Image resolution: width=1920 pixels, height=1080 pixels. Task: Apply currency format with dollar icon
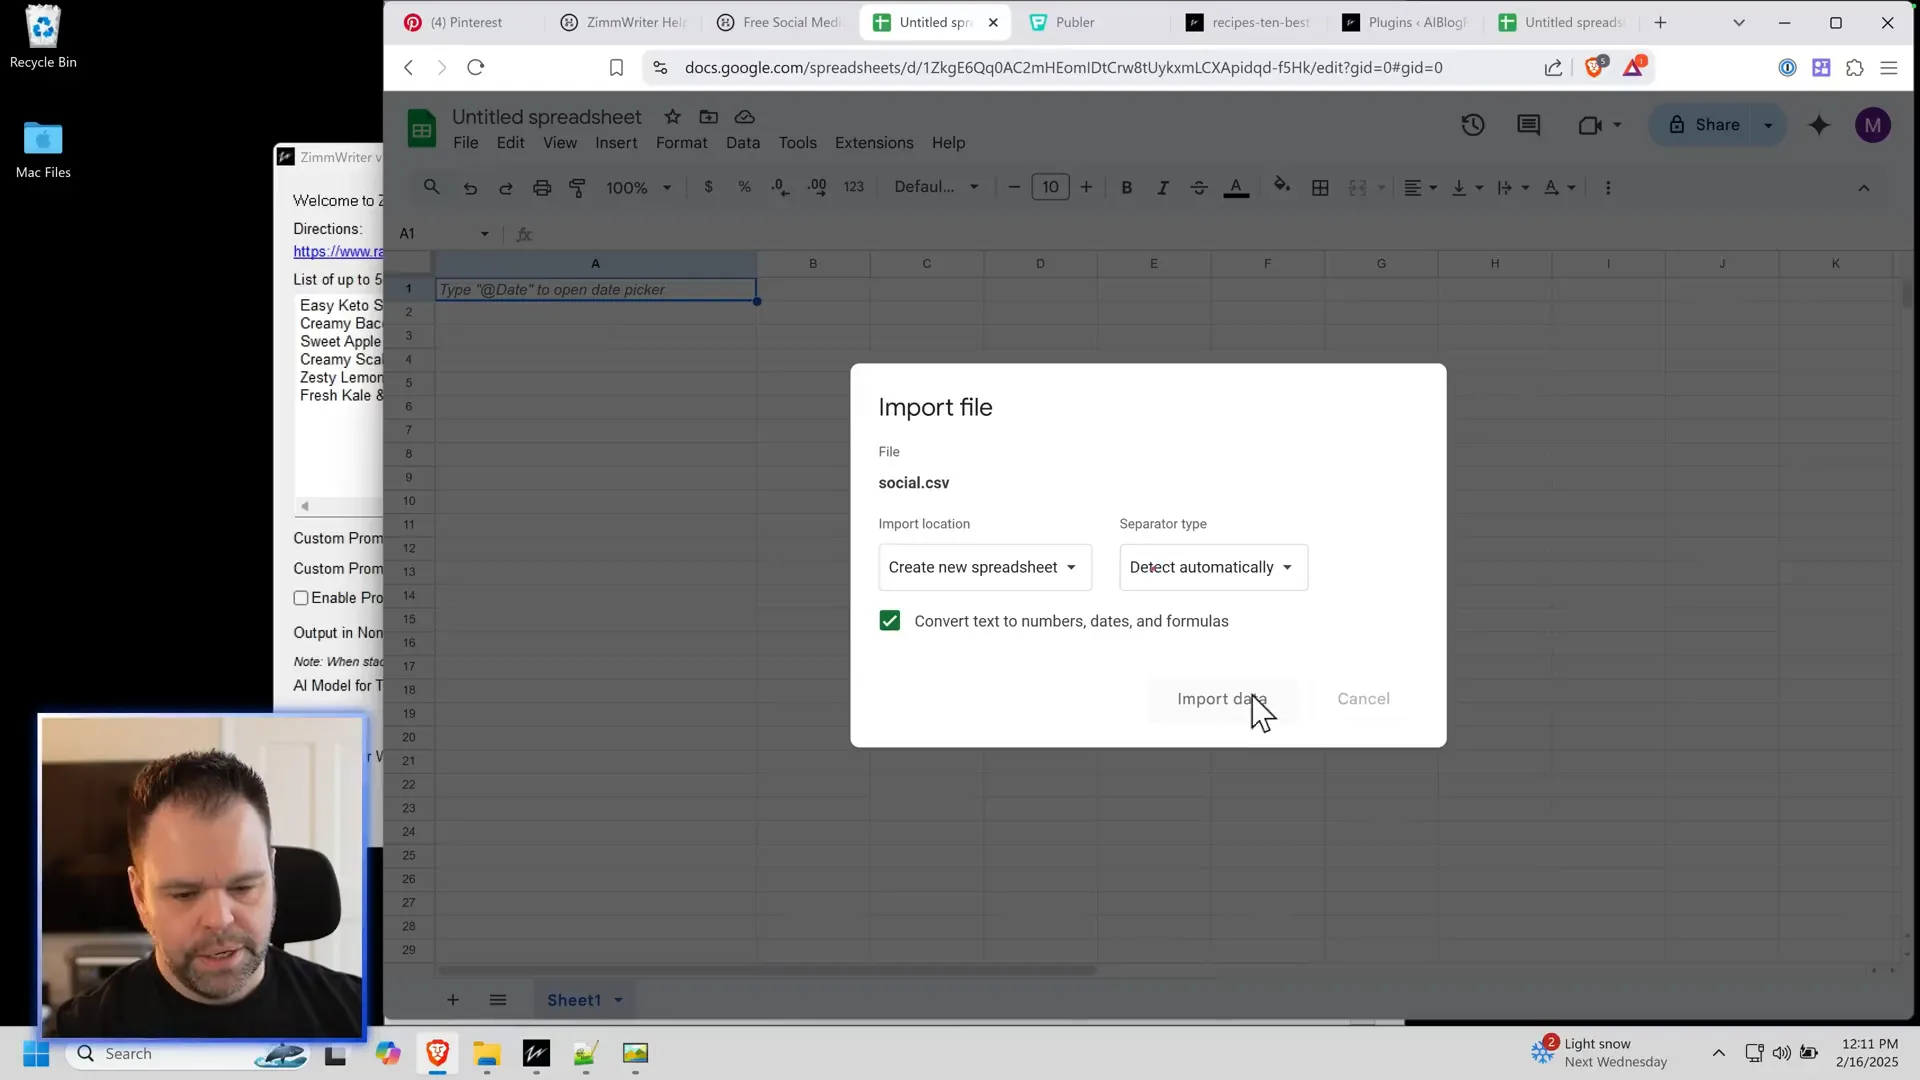tap(709, 187)
